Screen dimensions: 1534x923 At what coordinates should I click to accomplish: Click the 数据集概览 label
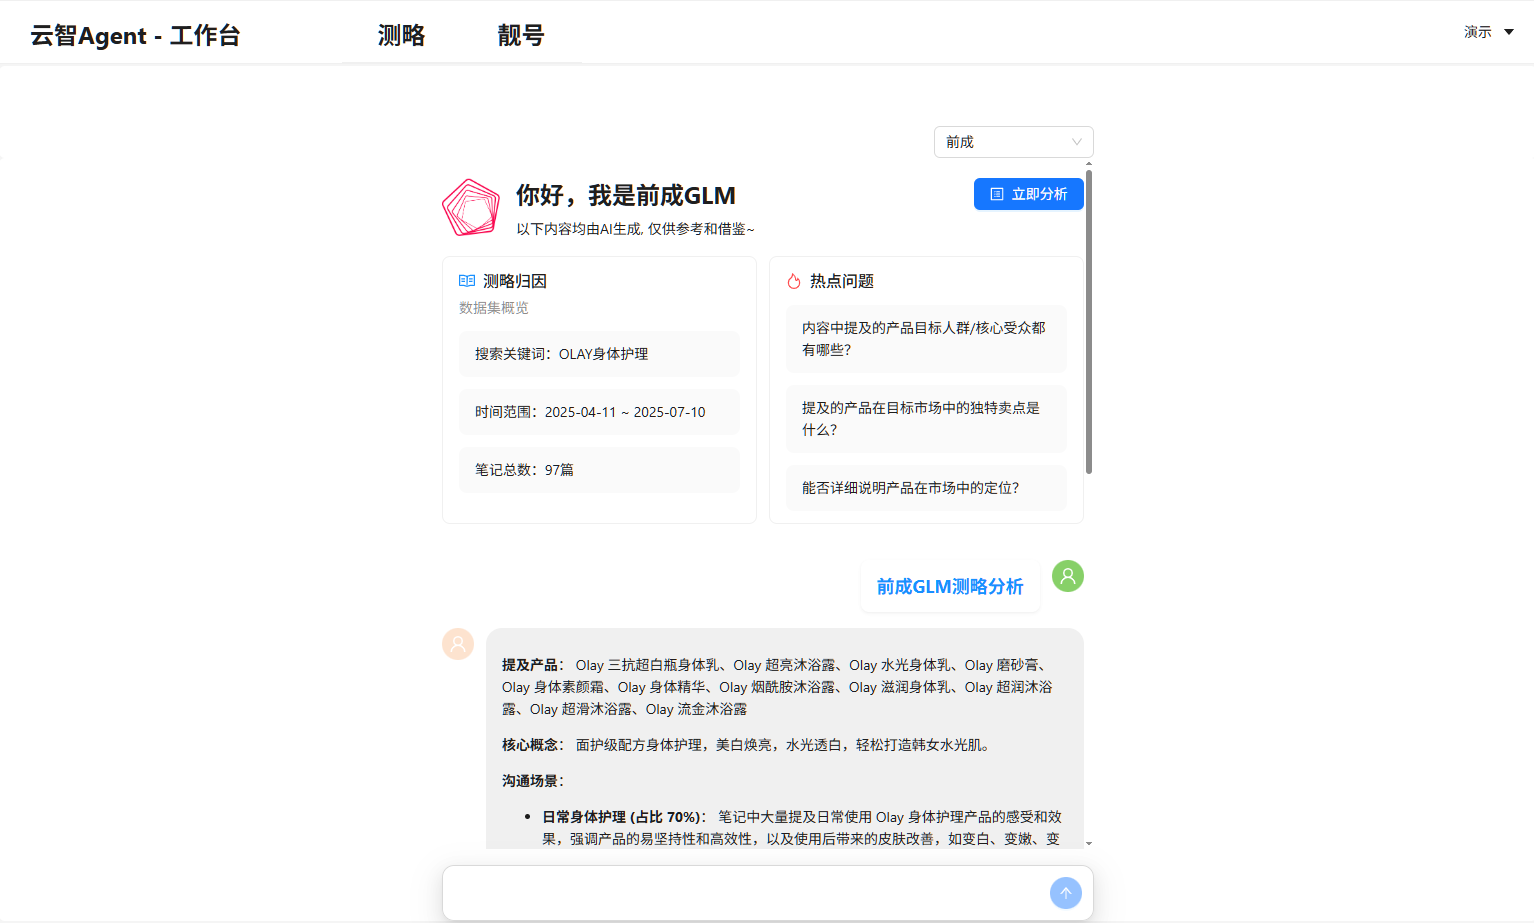click(494, 308)
